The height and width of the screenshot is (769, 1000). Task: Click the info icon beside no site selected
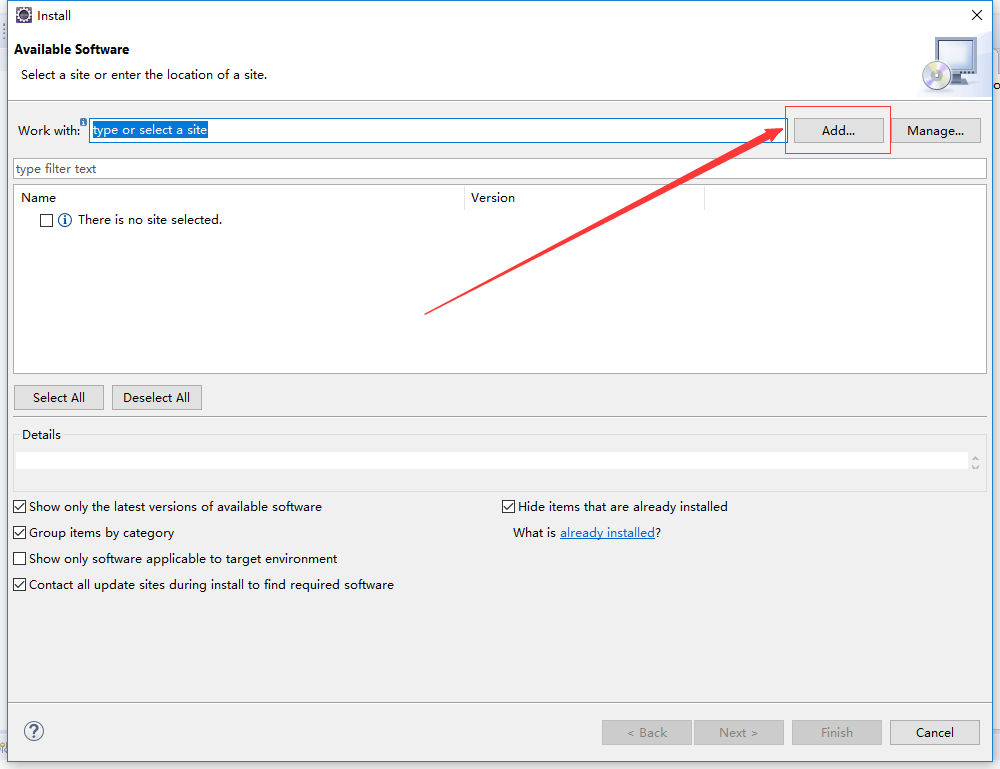tap(65, 220)
